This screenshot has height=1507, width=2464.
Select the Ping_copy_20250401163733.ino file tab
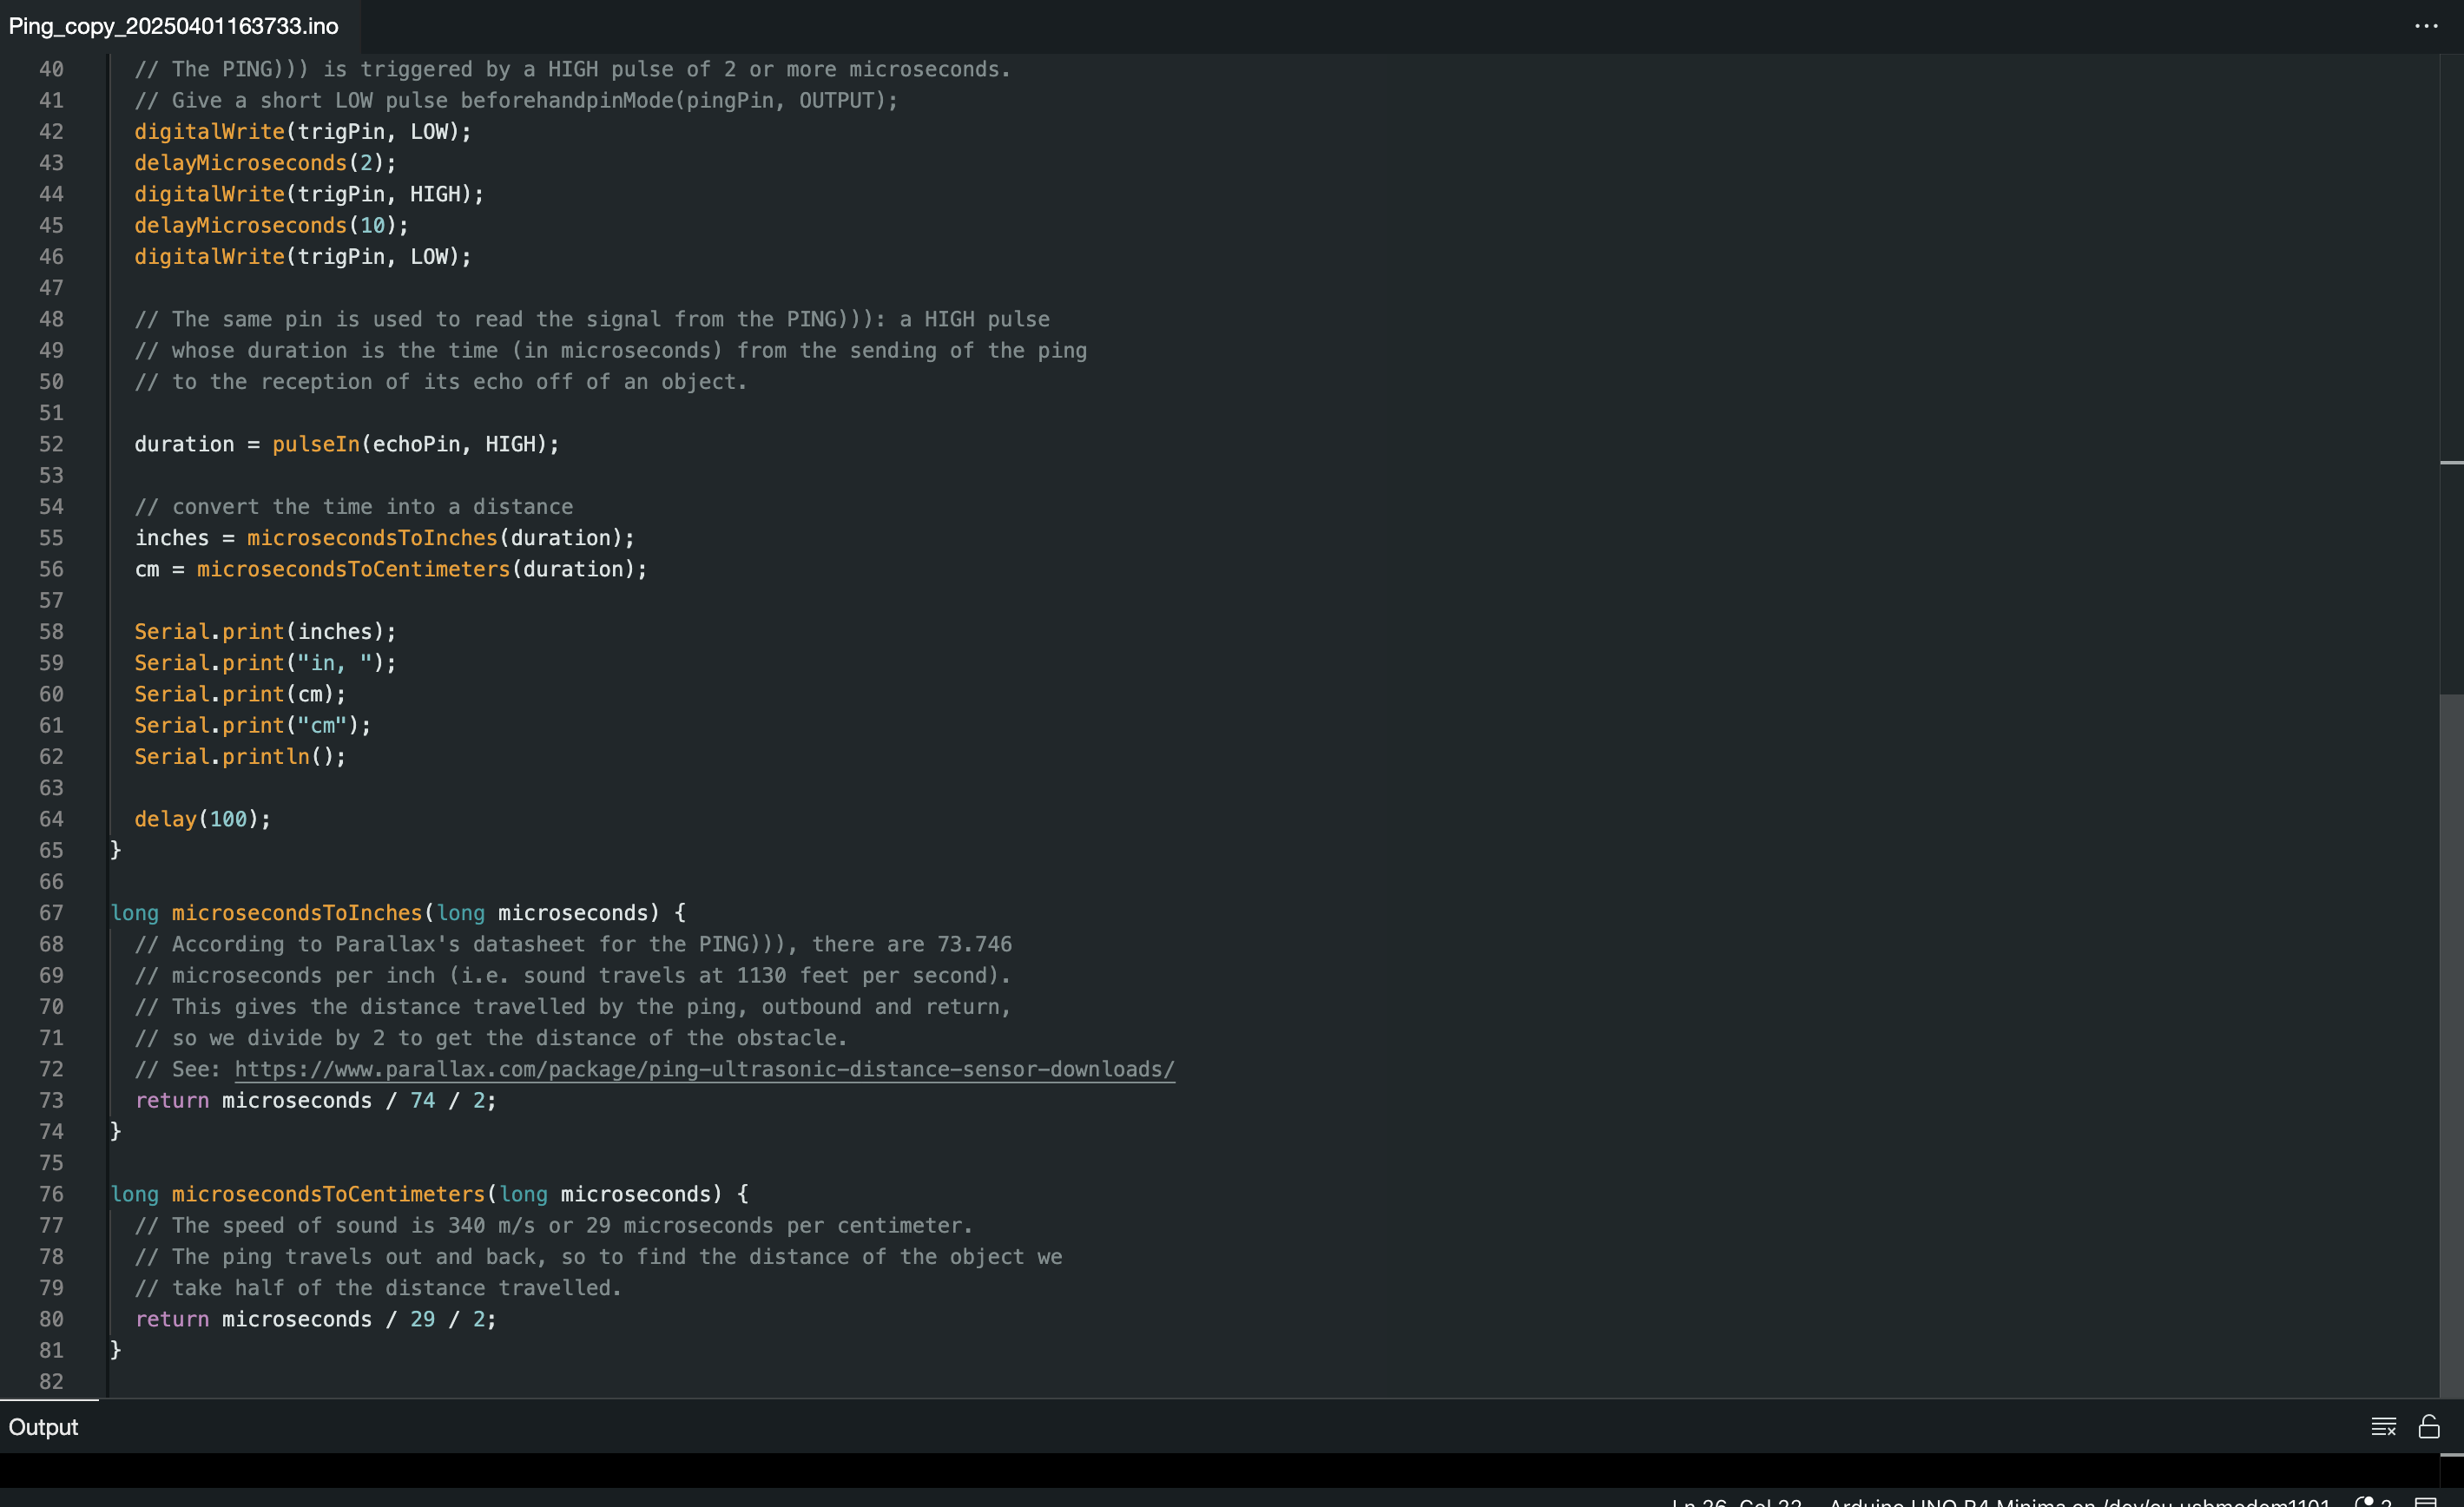174,26
